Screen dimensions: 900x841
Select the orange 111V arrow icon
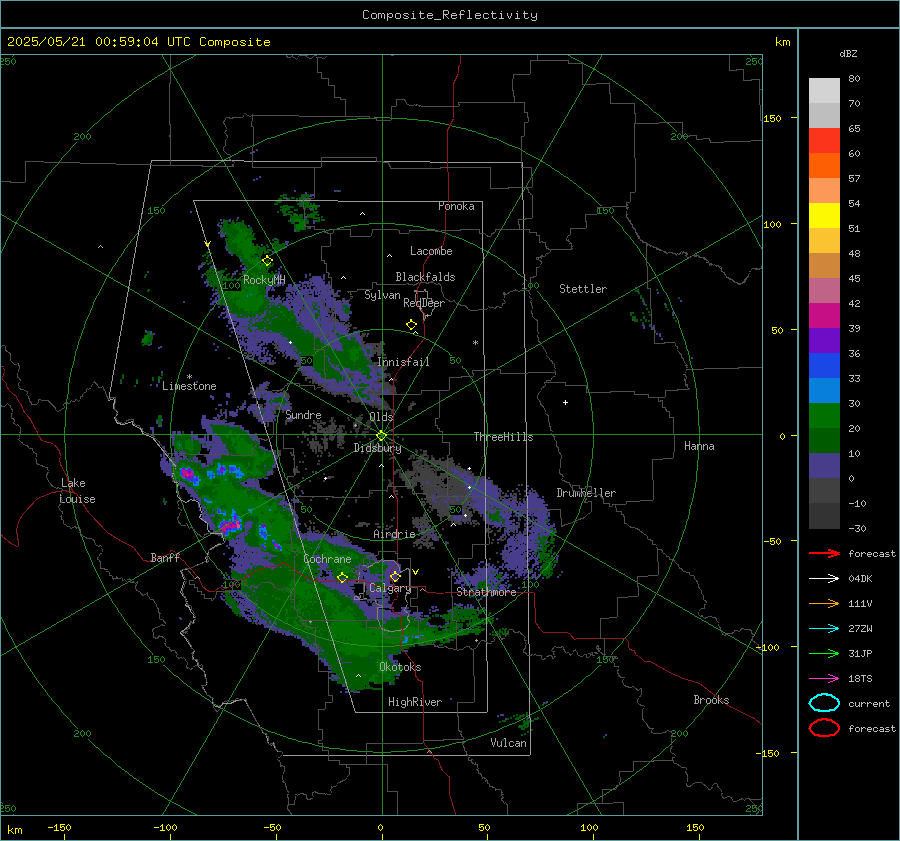click(x=824, y=603)
